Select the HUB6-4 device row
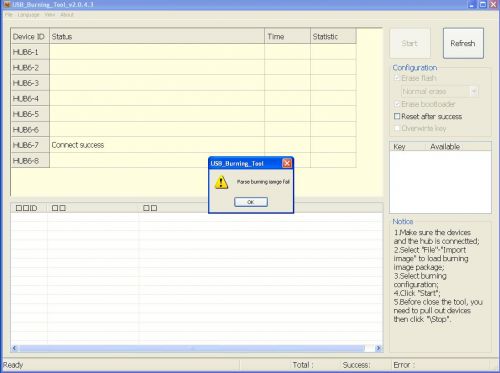500x373 pixels. coord(183,99)
